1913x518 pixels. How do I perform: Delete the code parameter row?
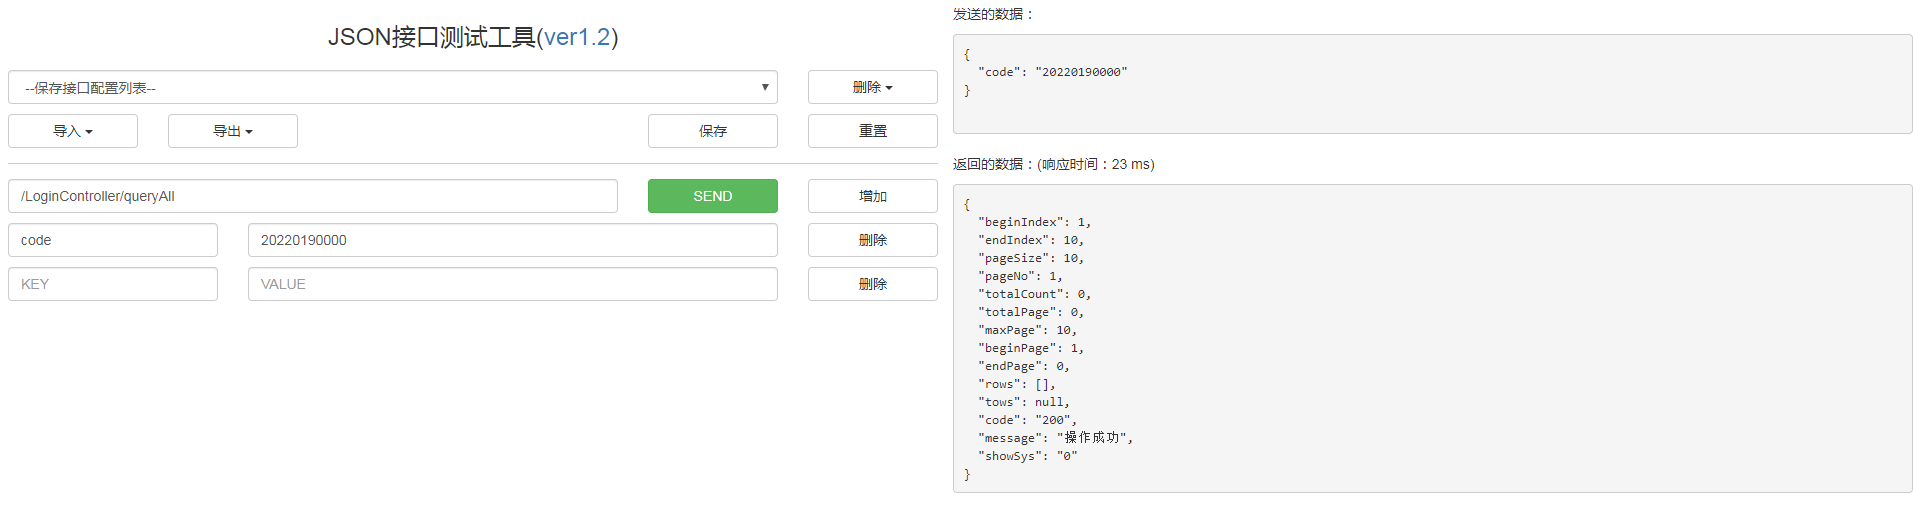872,240
